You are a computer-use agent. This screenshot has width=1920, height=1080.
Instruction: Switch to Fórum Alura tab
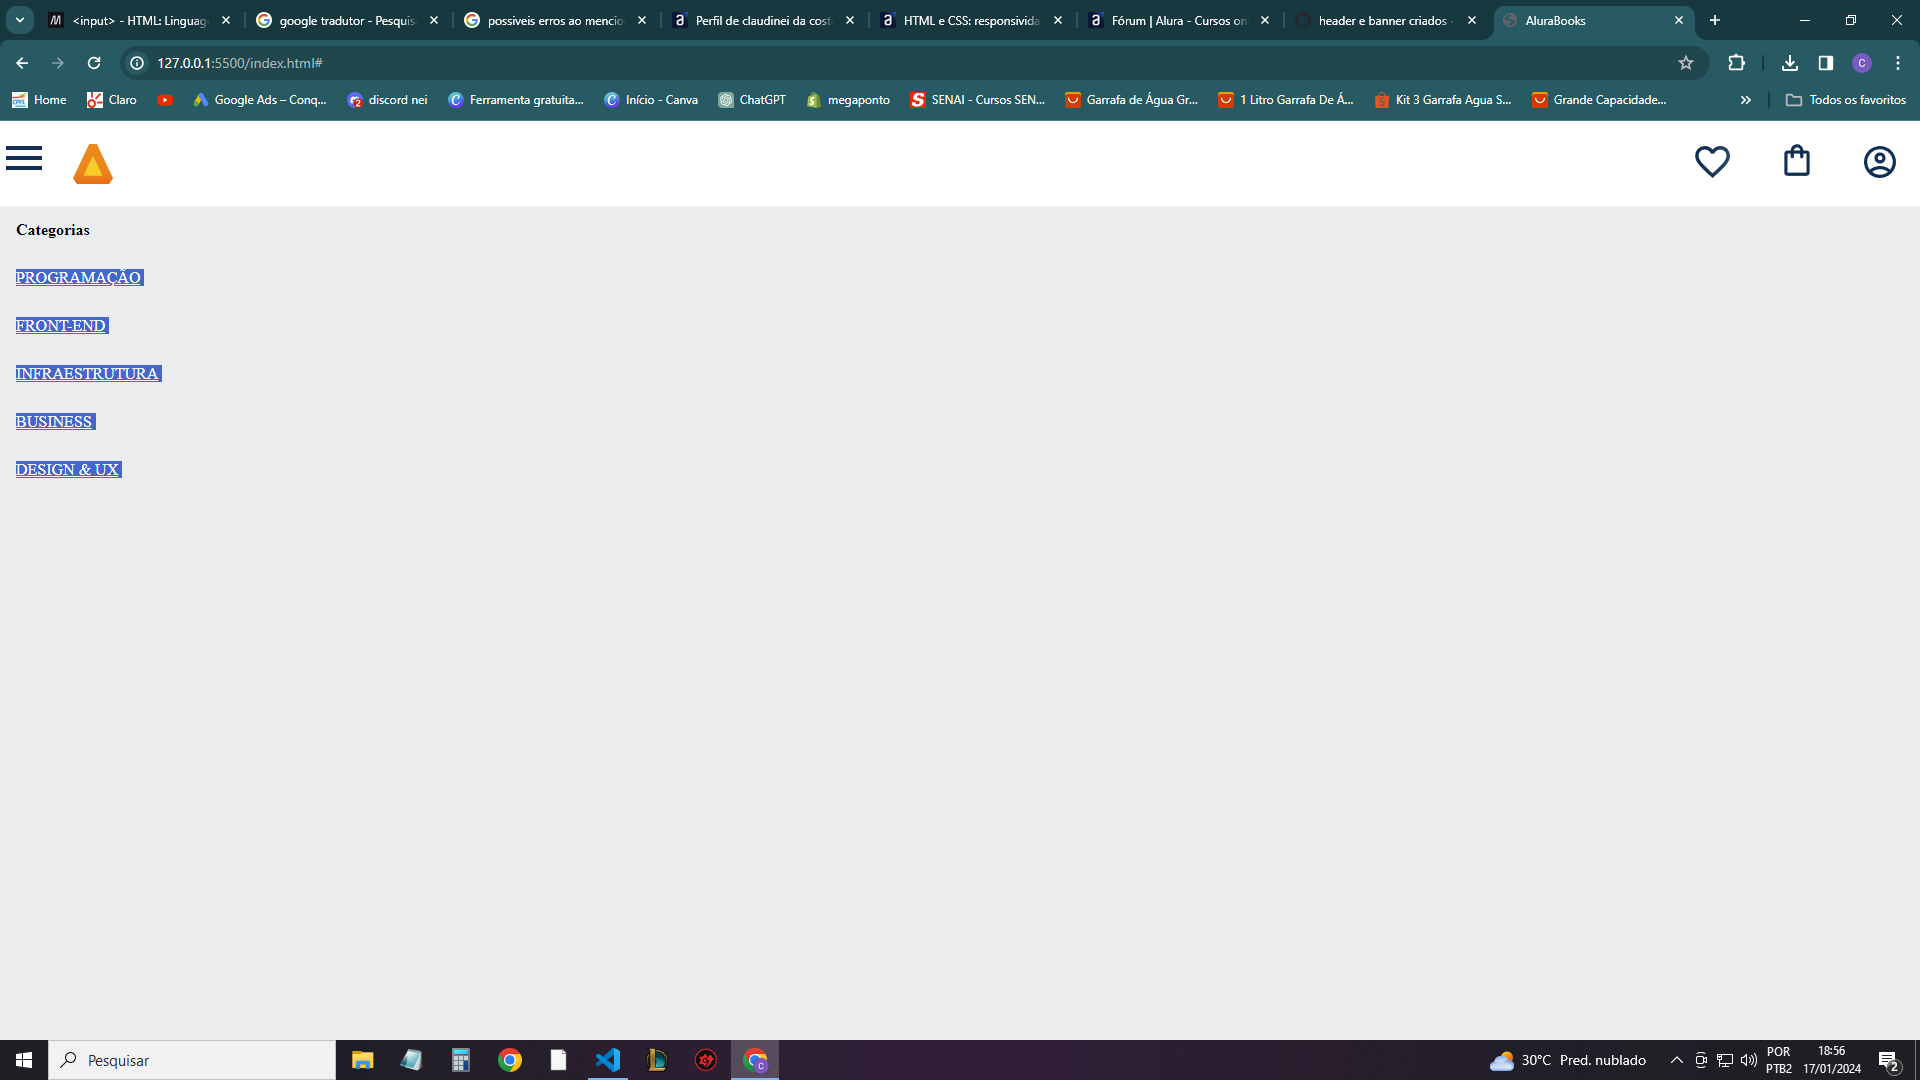[1180, 20]
